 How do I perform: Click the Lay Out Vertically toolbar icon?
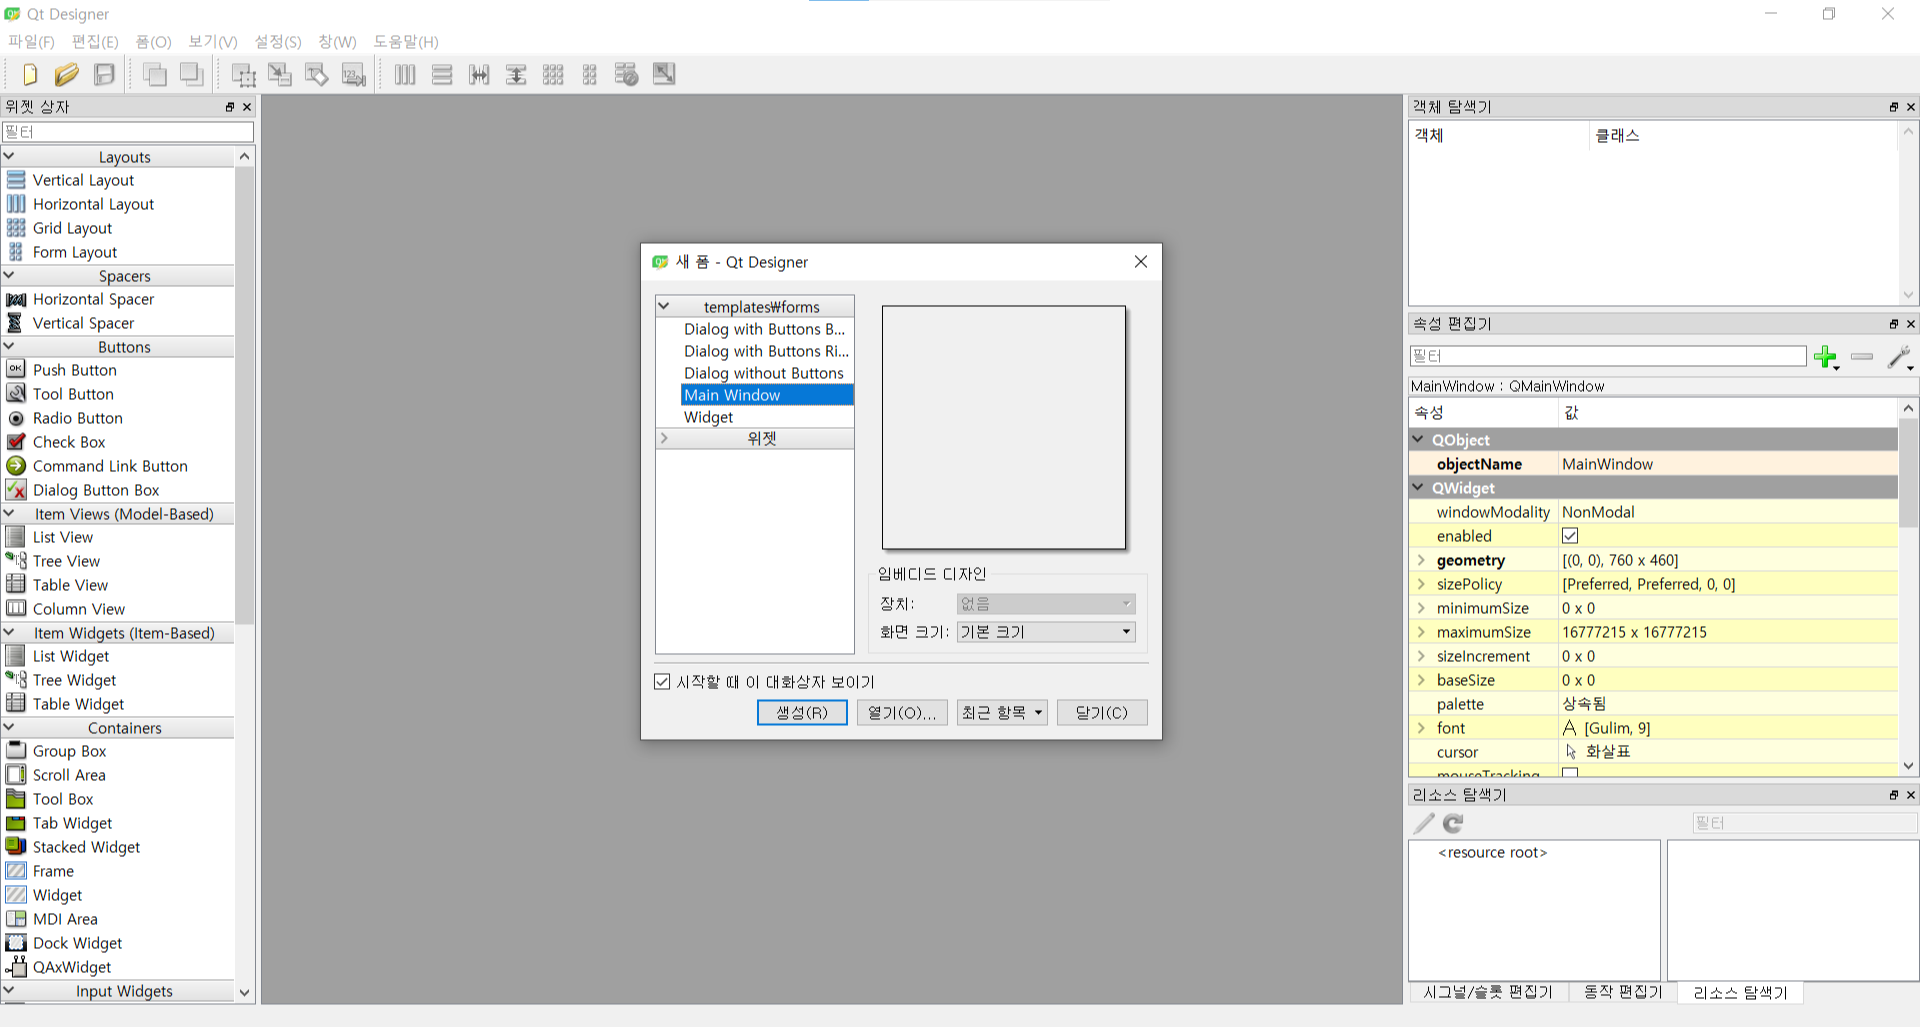442,74
